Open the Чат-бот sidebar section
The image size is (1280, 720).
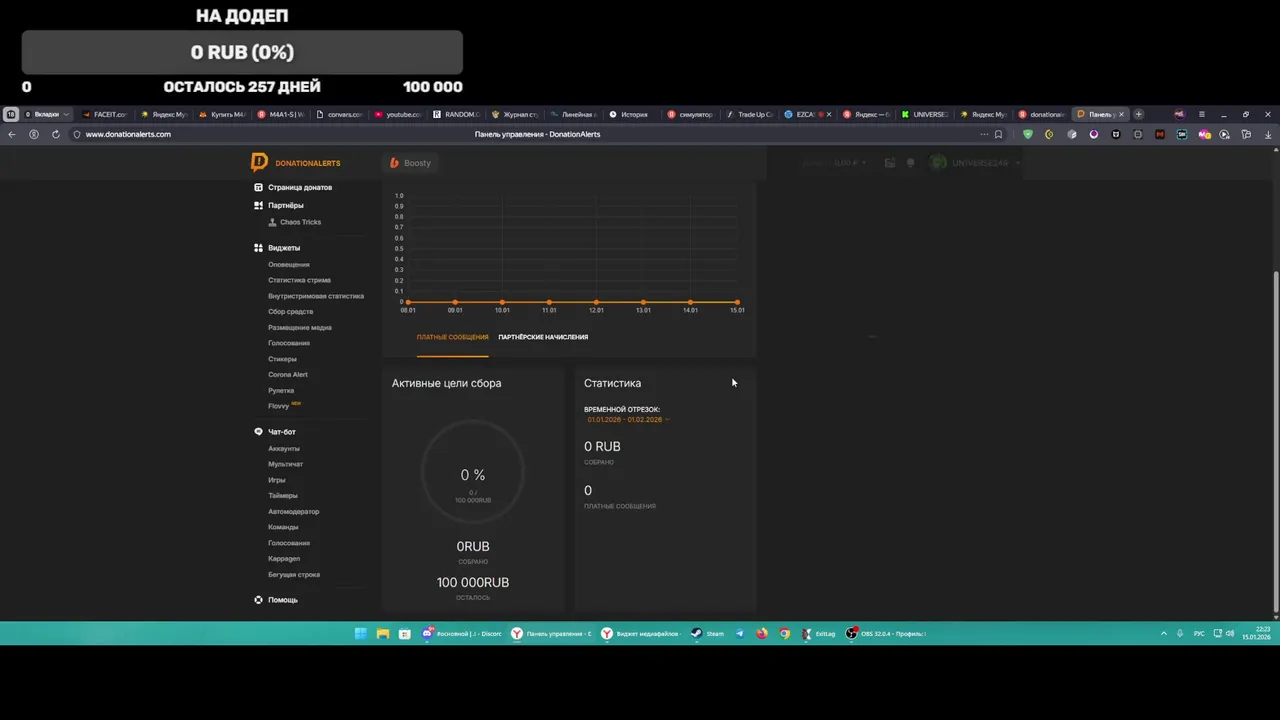pyautogui.click(x=275, y=431)
